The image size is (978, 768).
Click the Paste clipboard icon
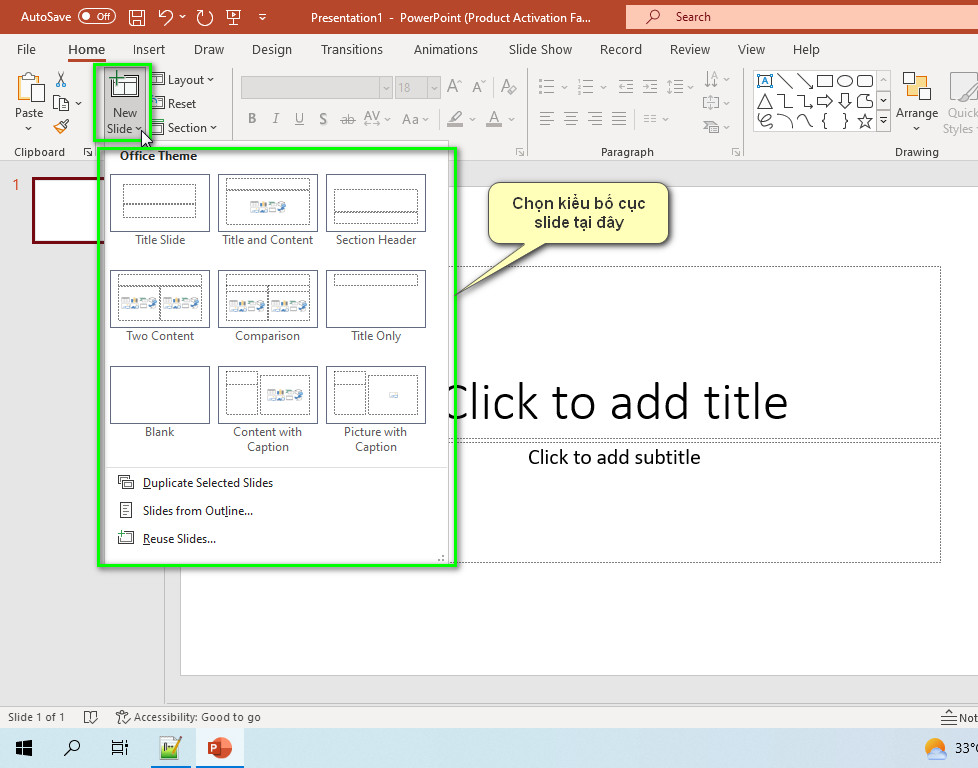29,87
